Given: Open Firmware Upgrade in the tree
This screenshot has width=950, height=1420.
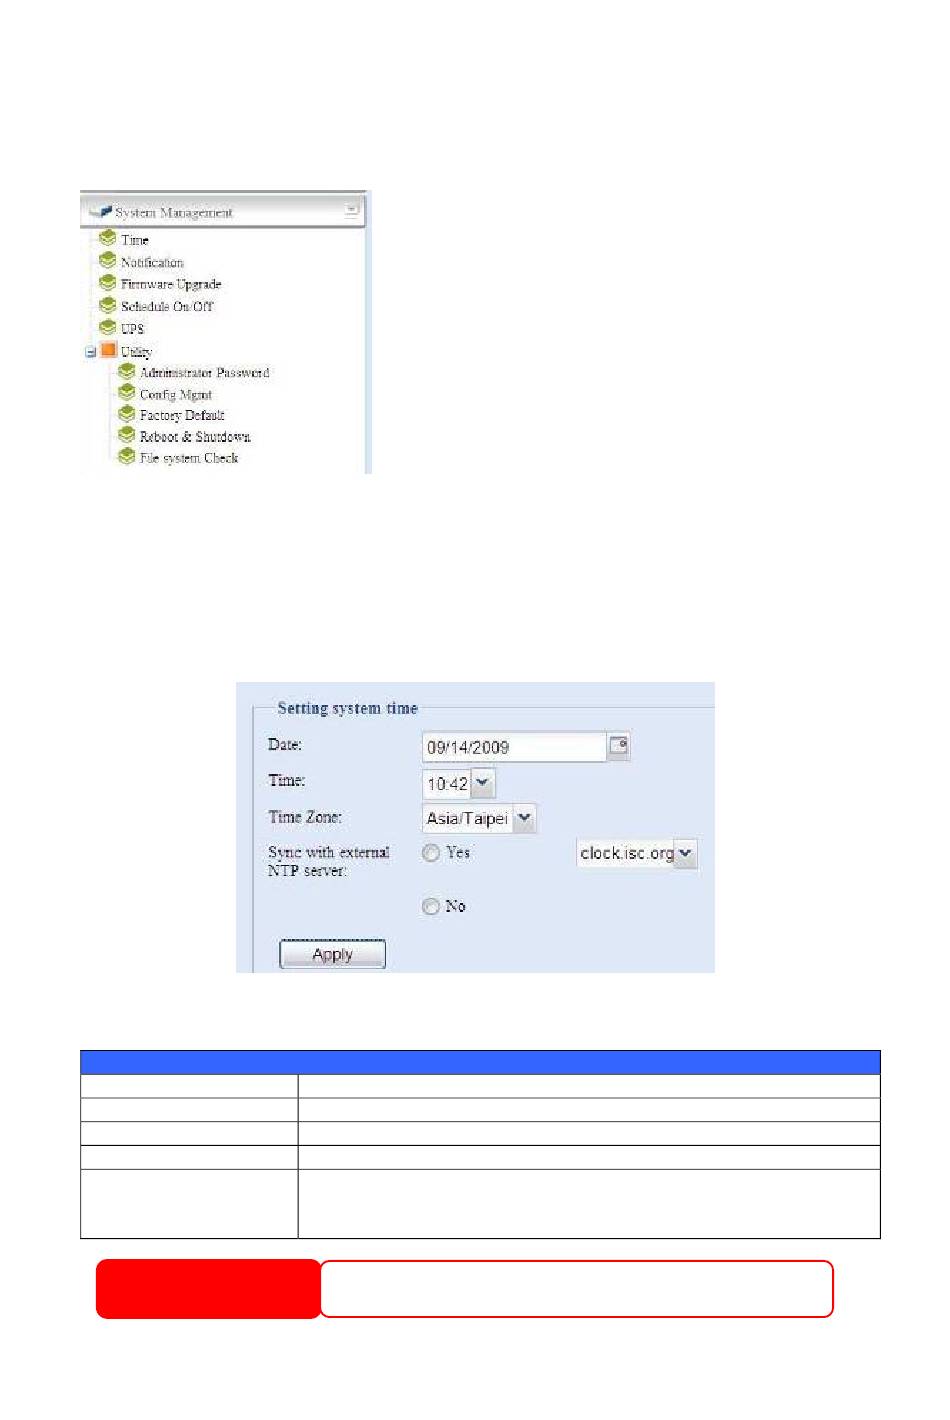Looking at the screenshot, I should 171,284.
